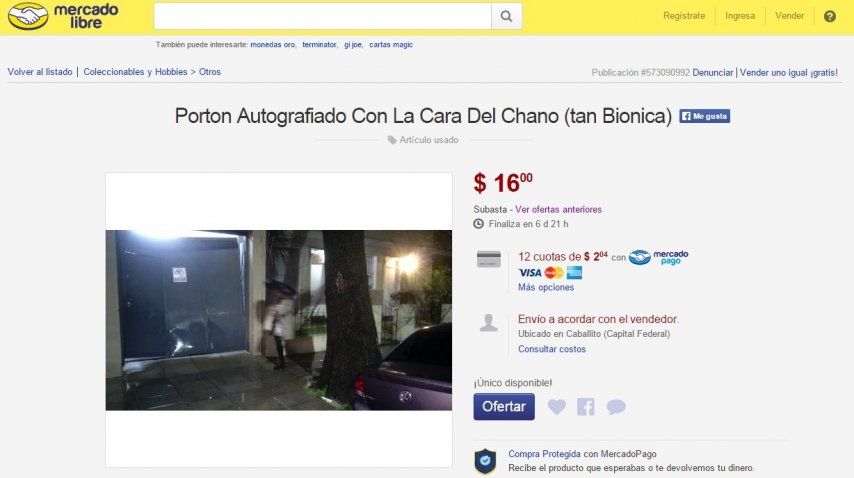Image resolution: width=854 pixels, height=478 pixels.
Task: Open Ver ofertas anteriores link
Action: click(558, 210)
